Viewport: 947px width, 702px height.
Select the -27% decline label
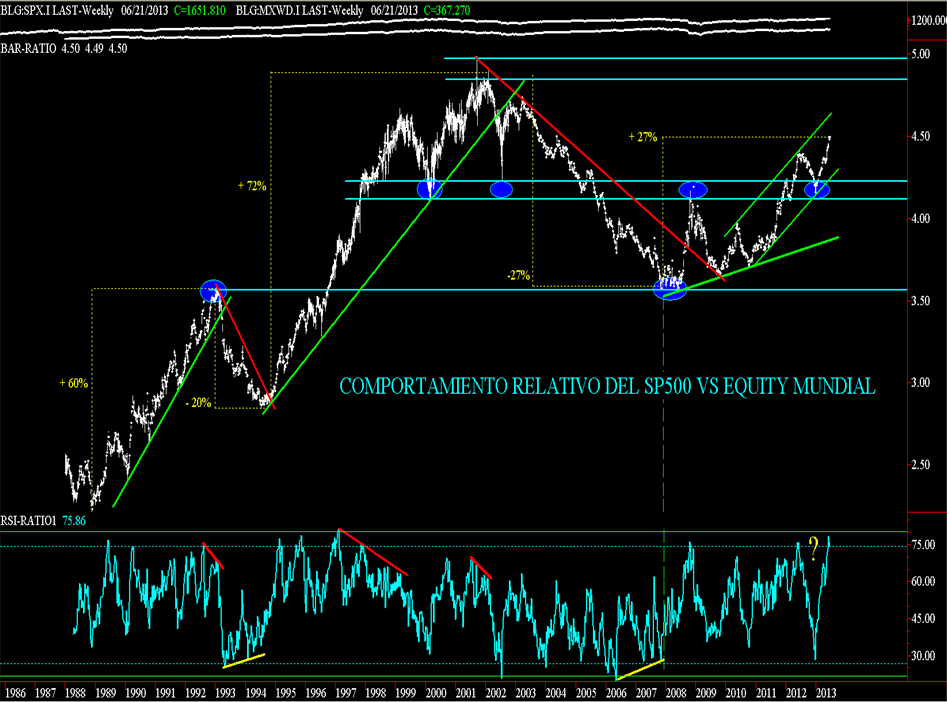coord(517,275)
